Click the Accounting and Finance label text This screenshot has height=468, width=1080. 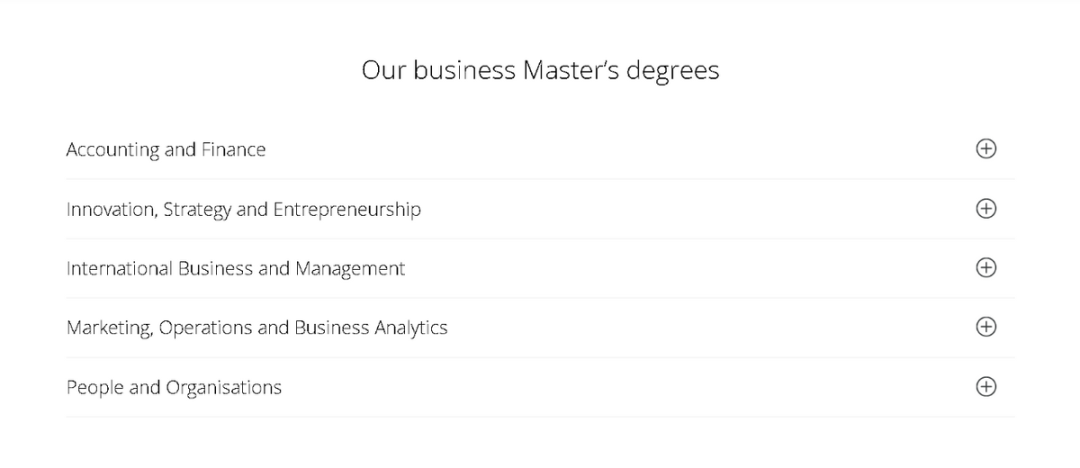click(166, 150)
